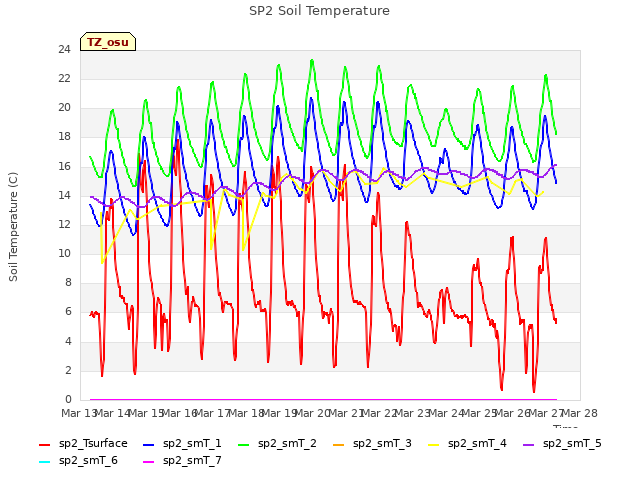Toggle sp2_smT_3 legend entry
The height and width of the screenshot is (480, 640).
tap(372, 444)
